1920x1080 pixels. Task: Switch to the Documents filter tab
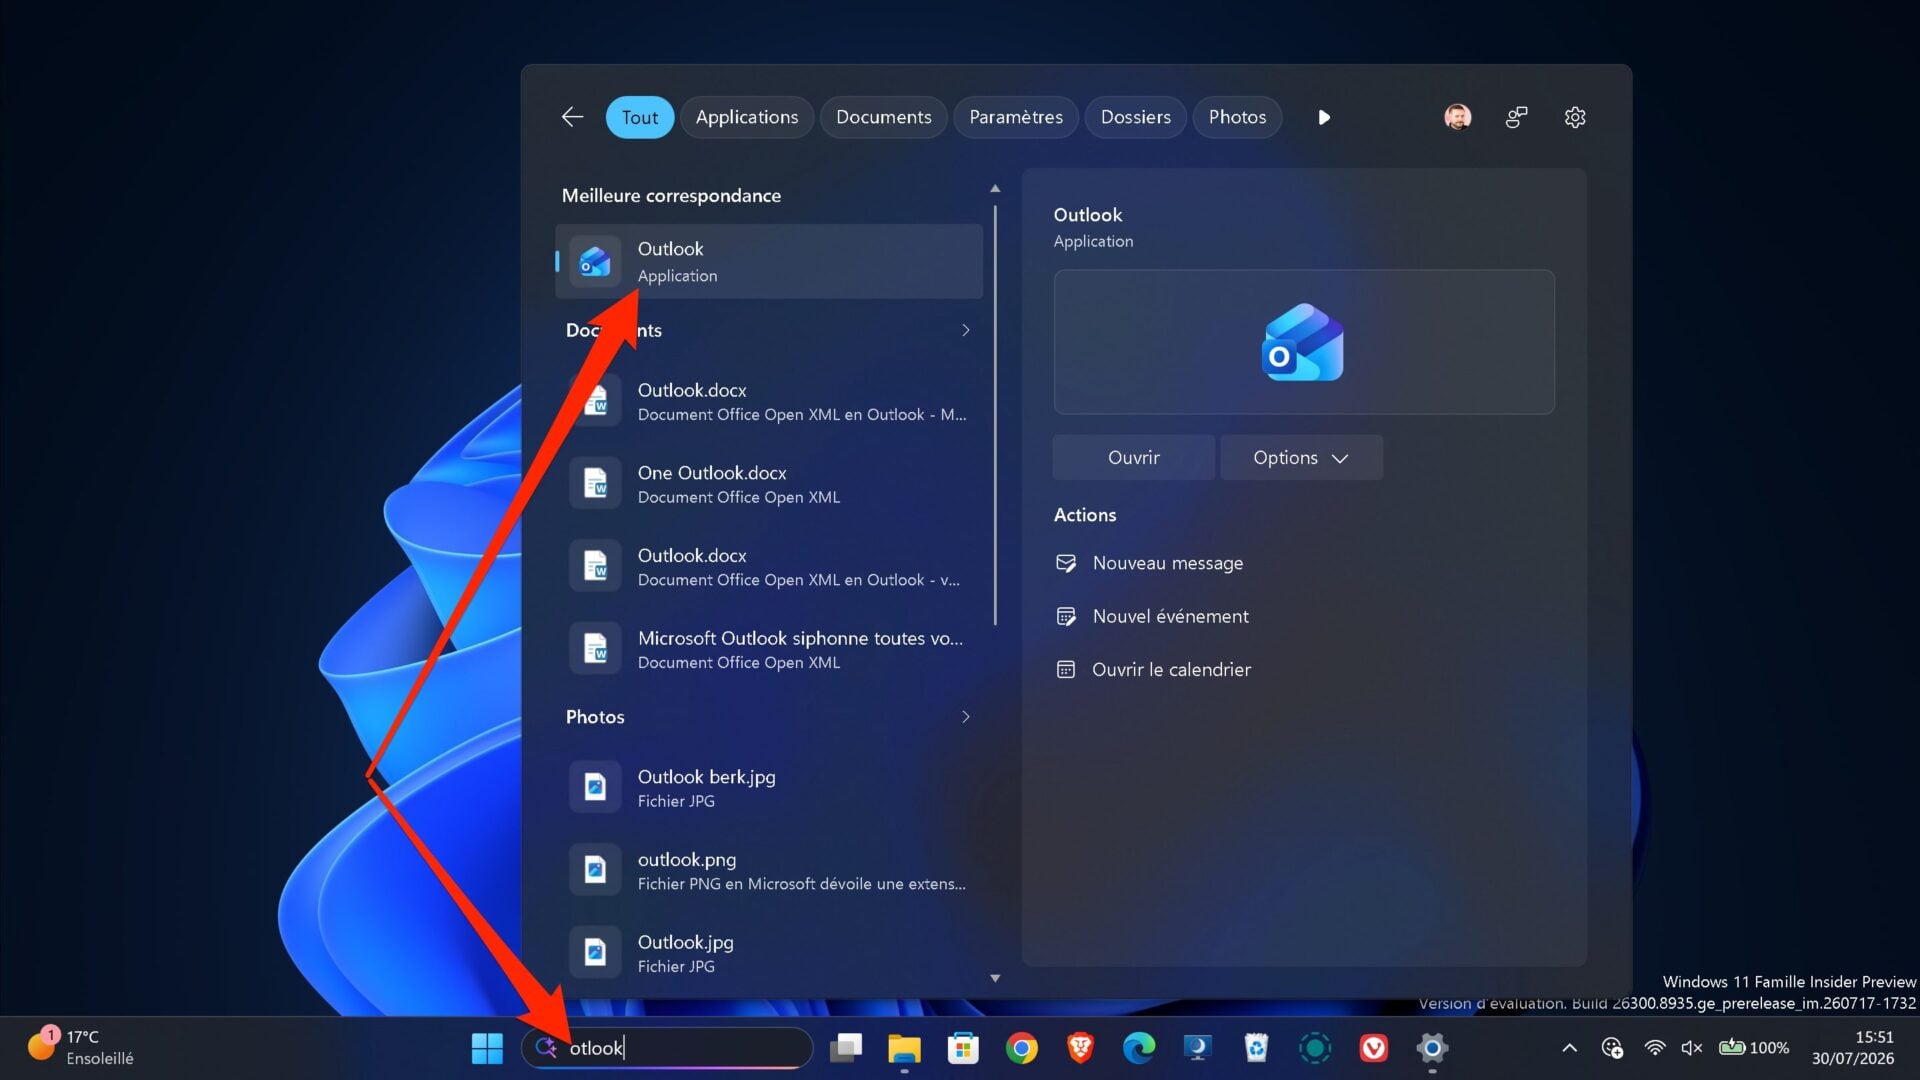(x=883, y=117)
